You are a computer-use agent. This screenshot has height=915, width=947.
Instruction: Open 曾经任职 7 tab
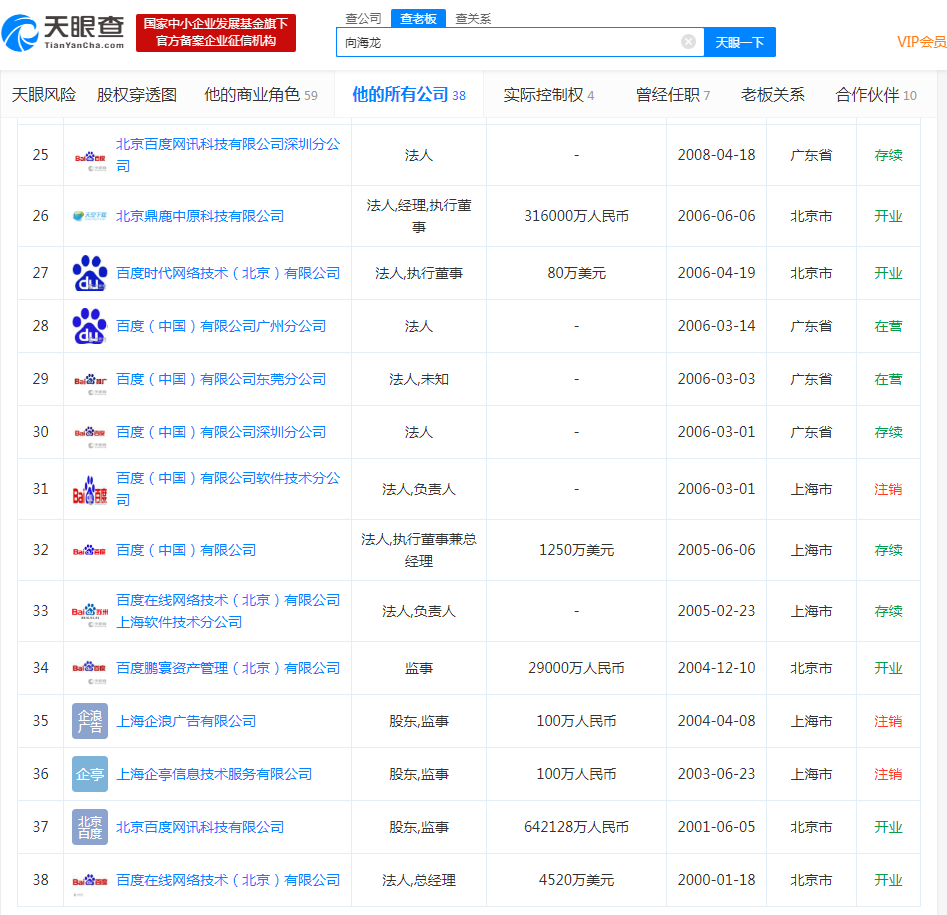673,95
